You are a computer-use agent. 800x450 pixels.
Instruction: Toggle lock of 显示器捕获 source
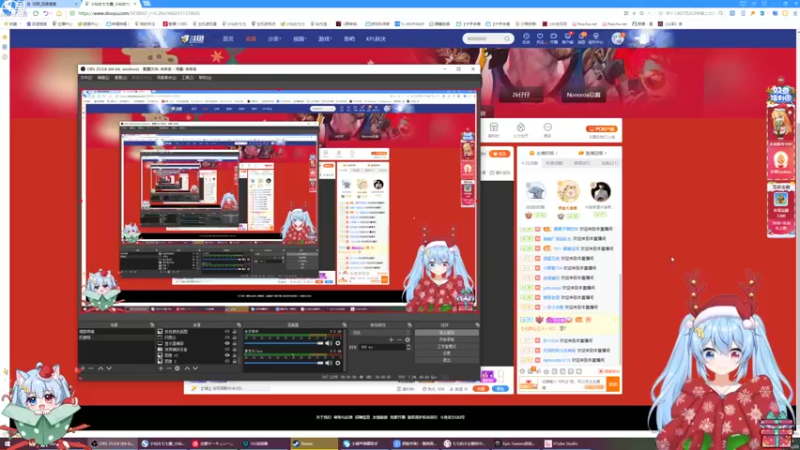(x=235, y=343)
